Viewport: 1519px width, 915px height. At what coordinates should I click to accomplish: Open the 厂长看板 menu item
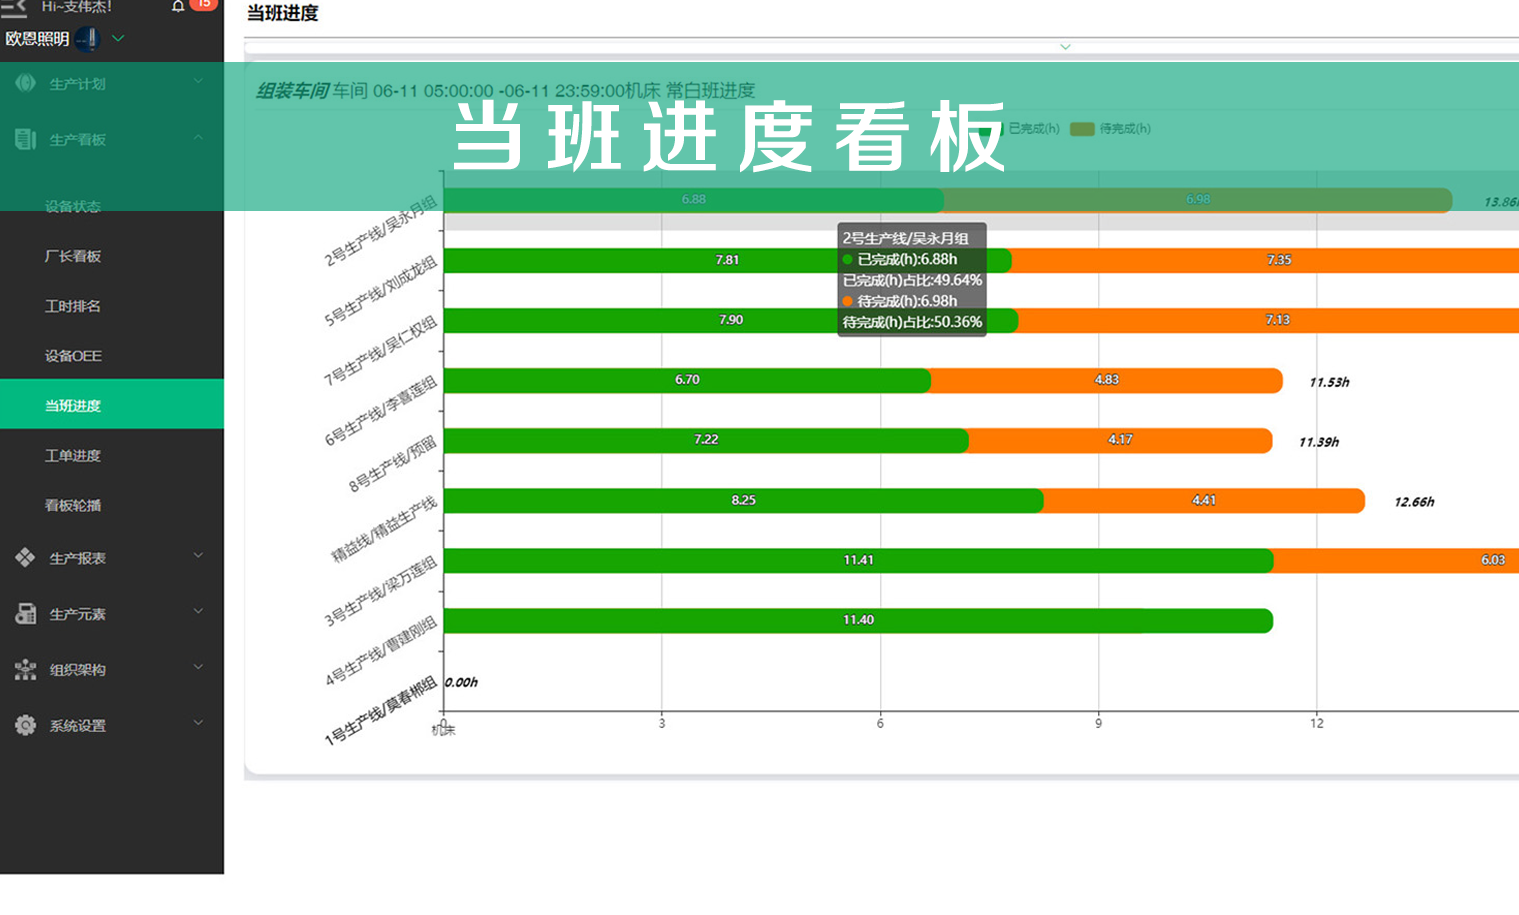(73, 256)
